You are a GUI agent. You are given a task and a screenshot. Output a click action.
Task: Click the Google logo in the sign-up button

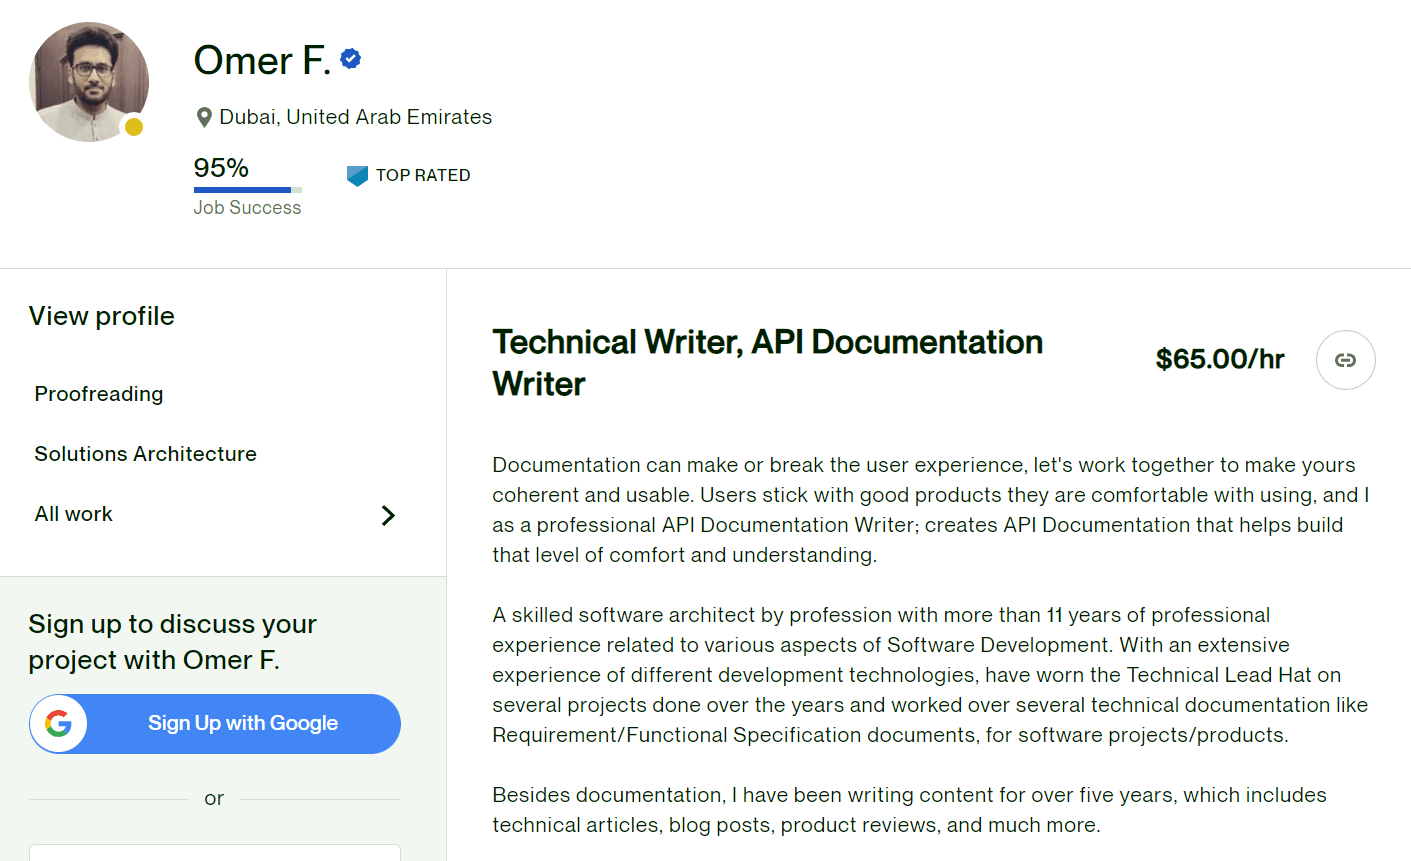coord(59,723)
